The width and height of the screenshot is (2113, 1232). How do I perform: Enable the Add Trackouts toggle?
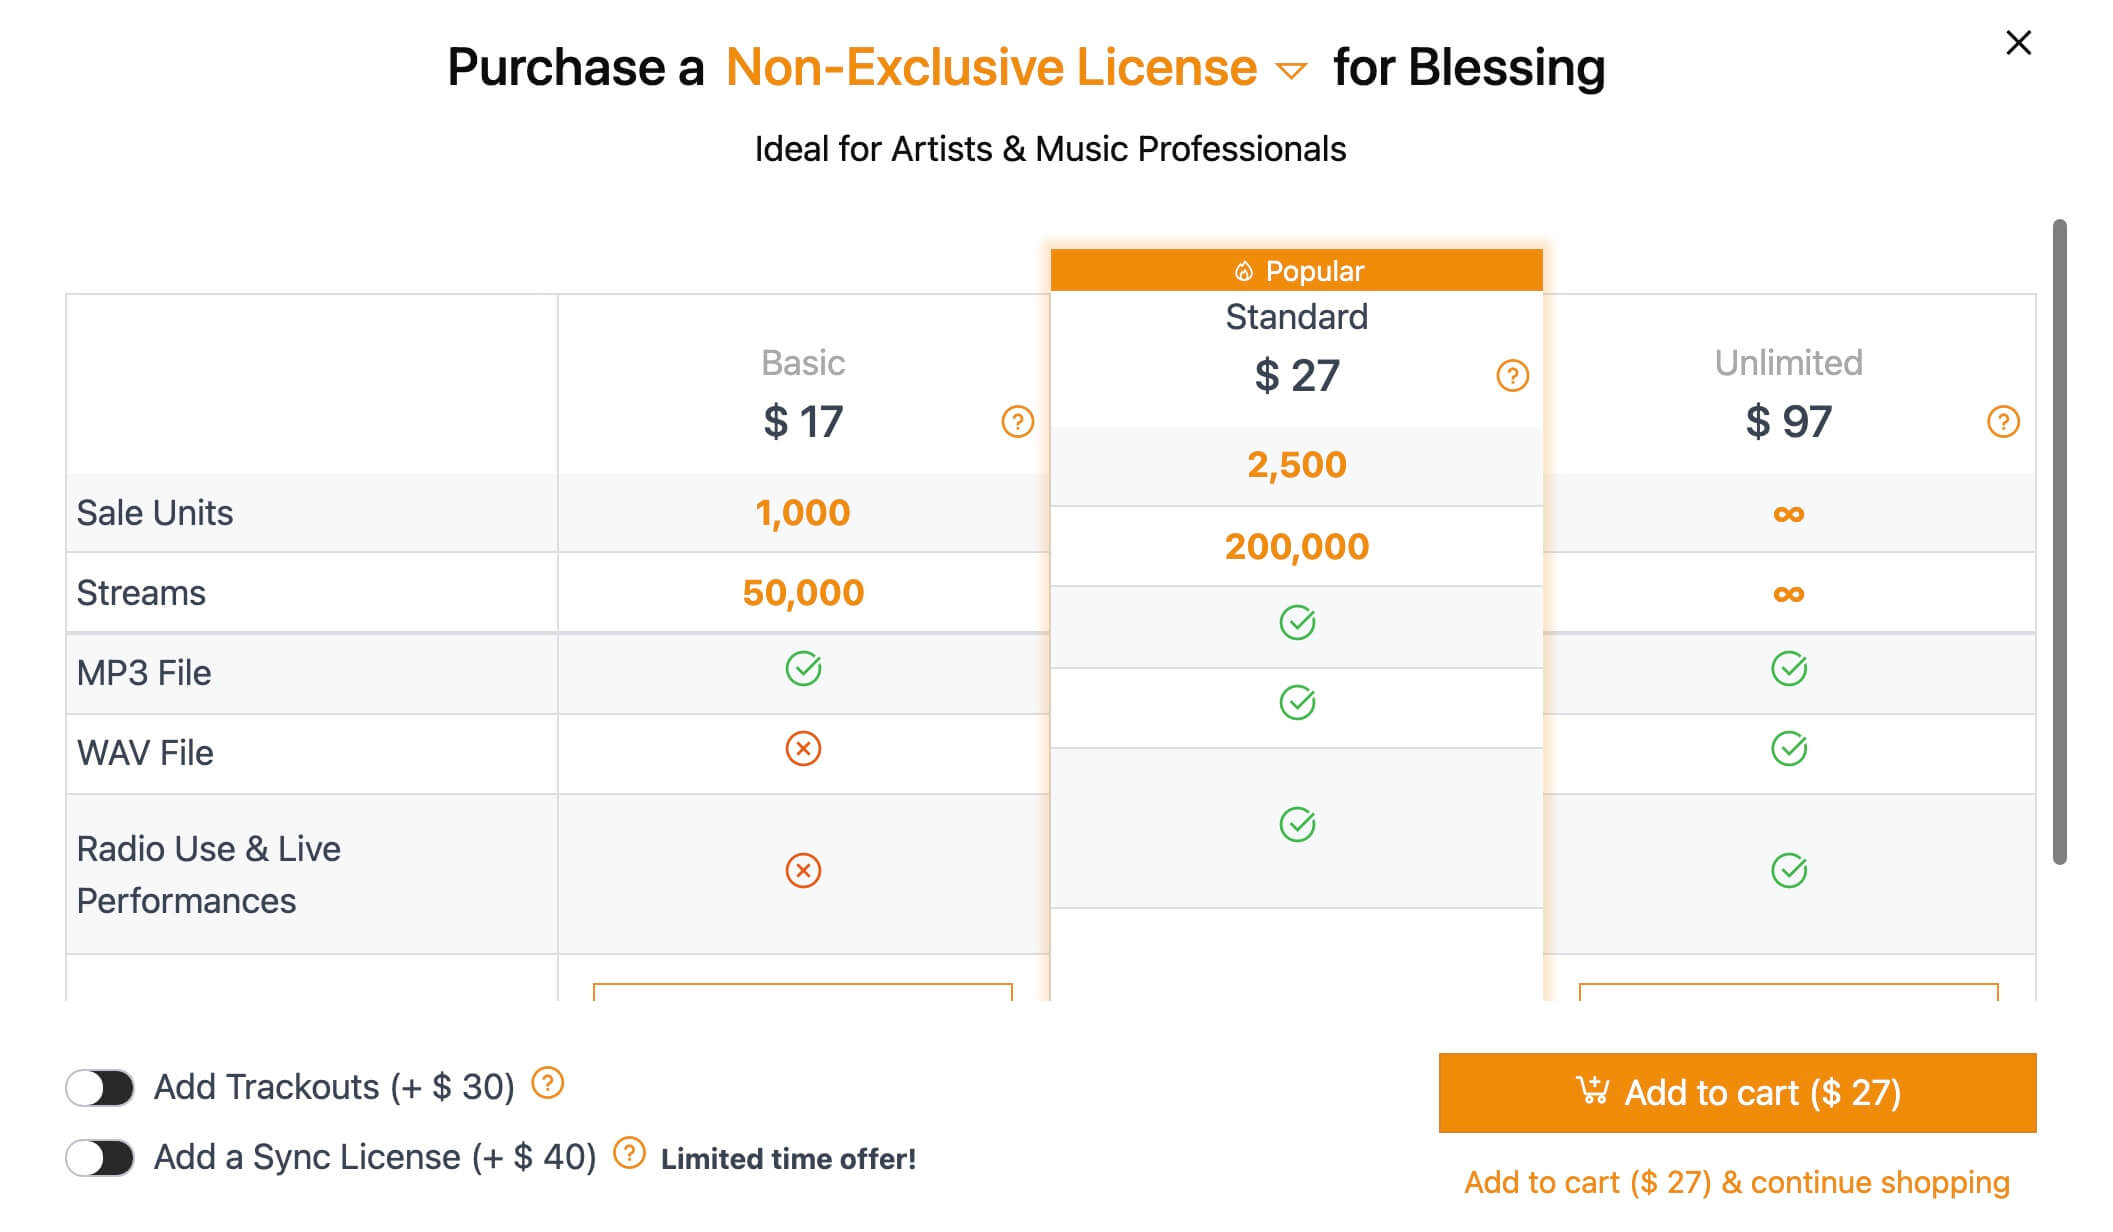coord(100,1088)
